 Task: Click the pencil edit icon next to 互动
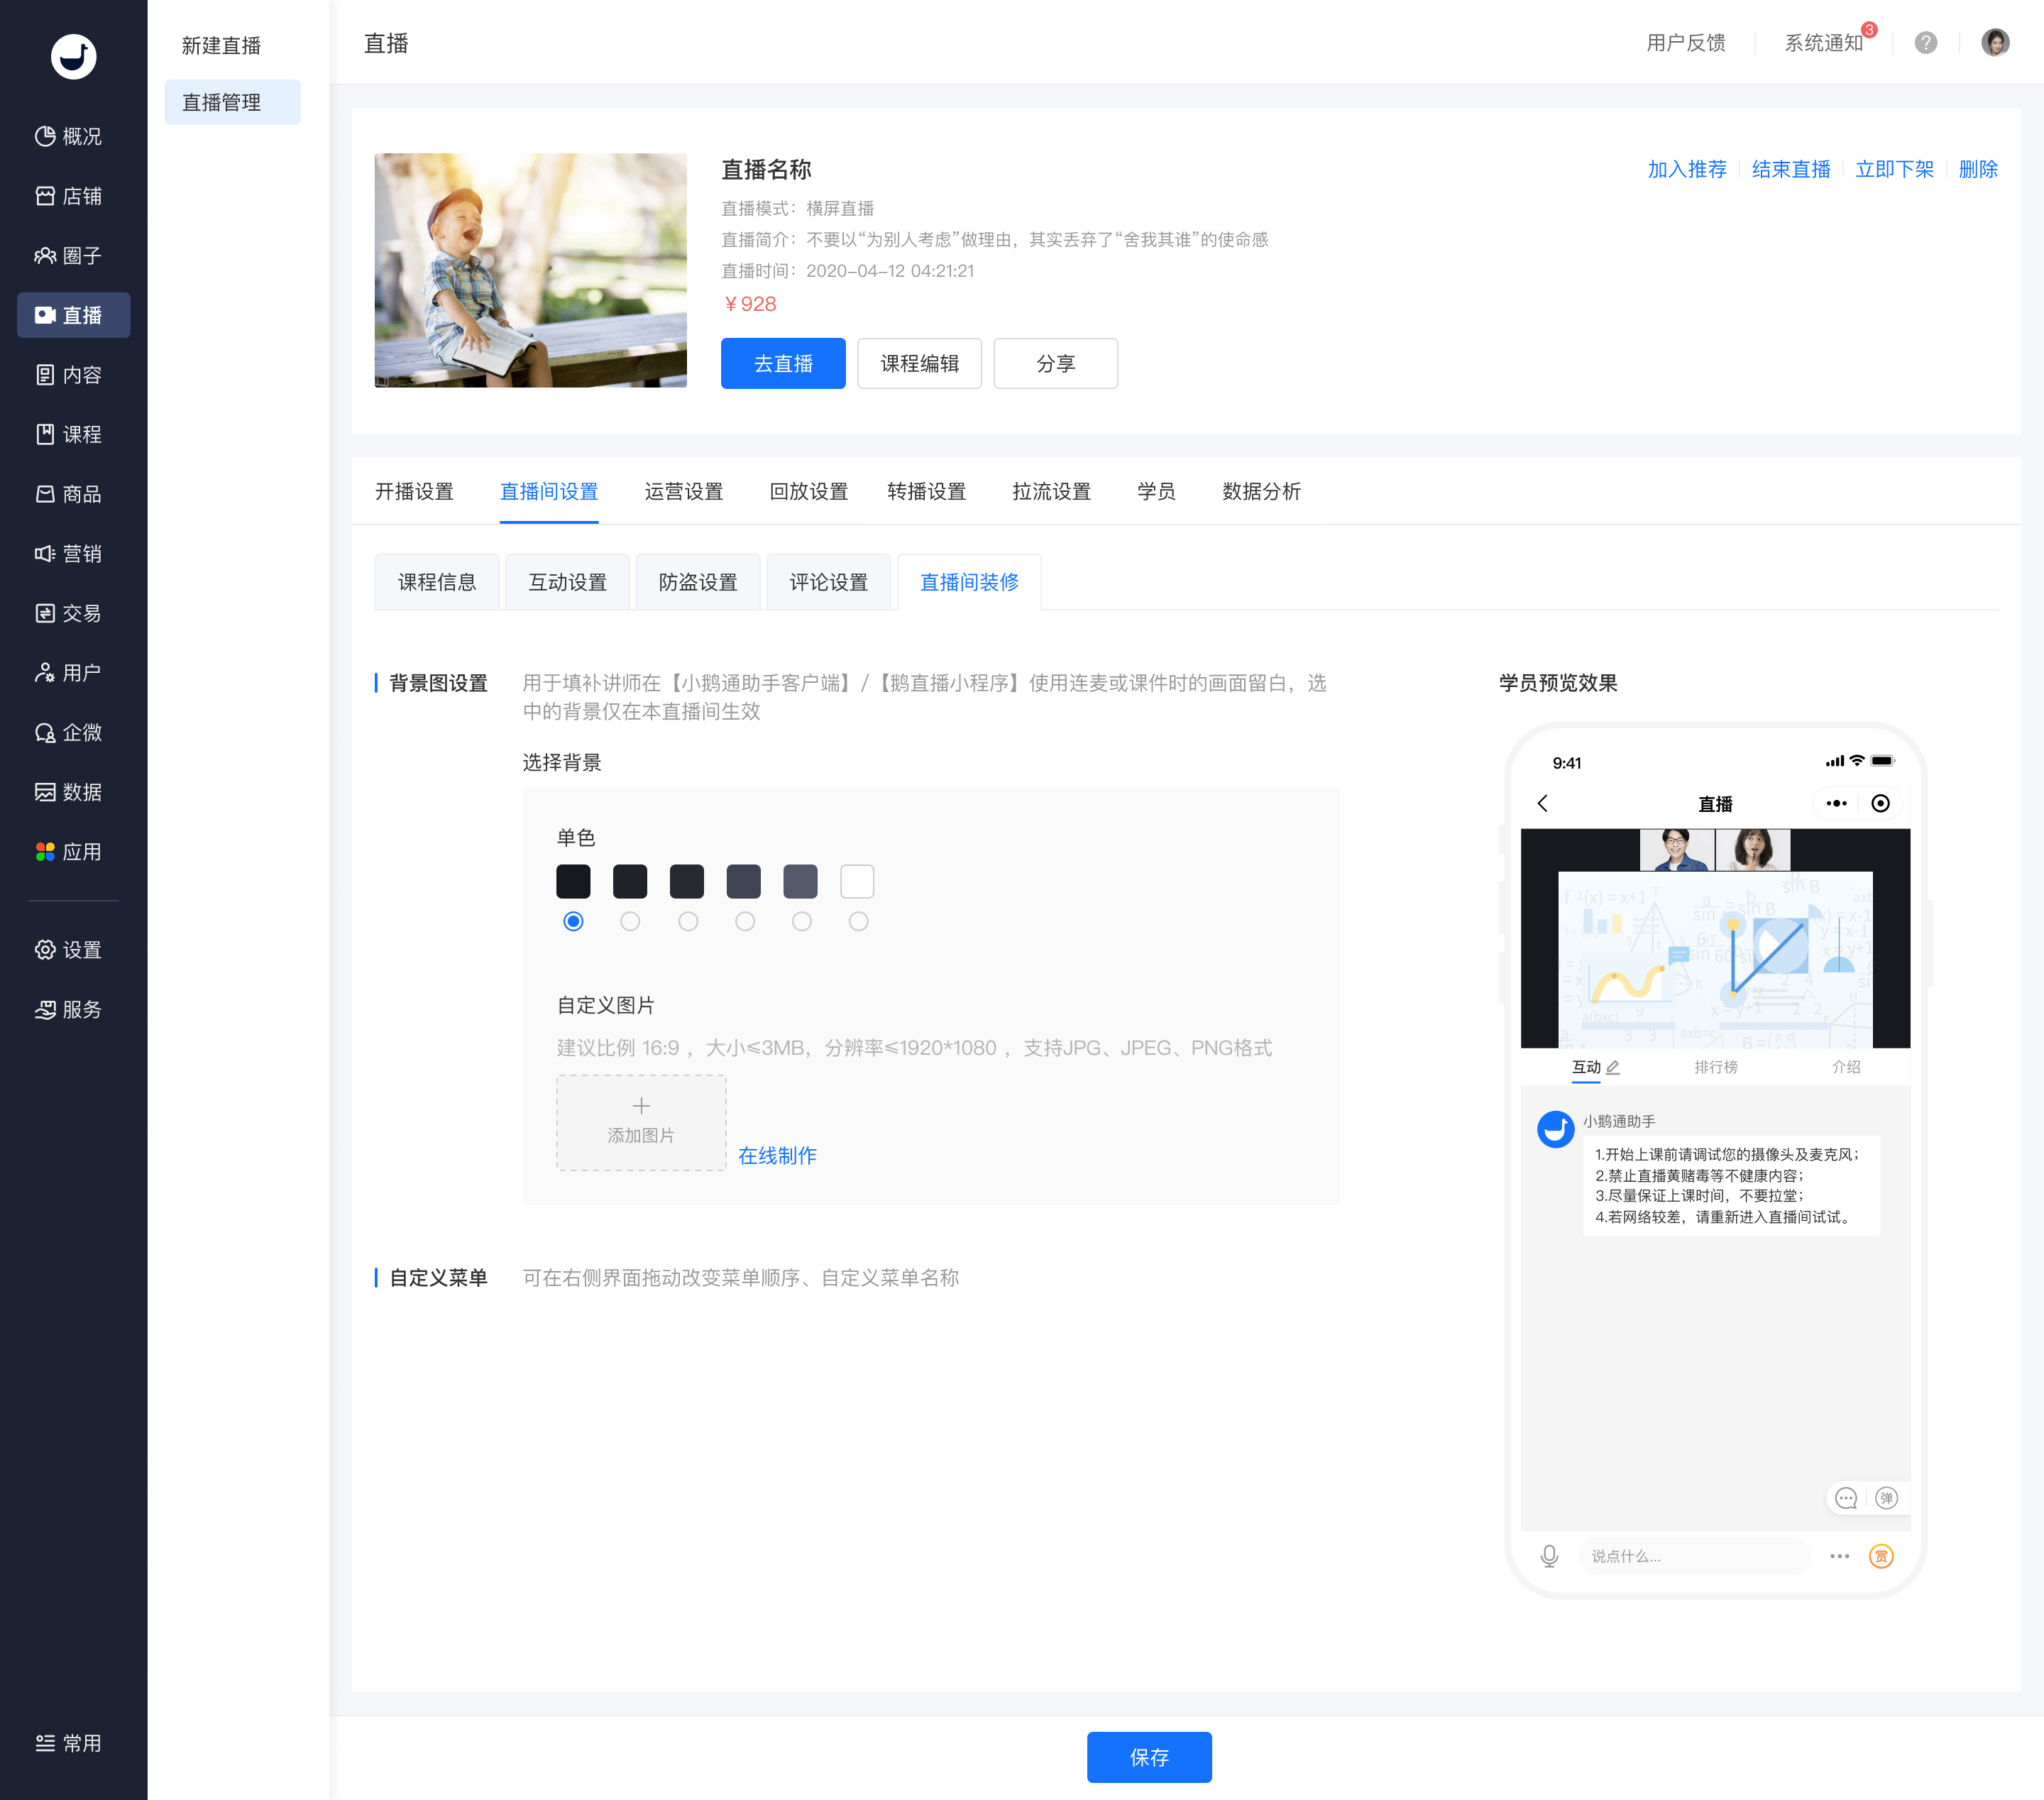(1613, 1068)
